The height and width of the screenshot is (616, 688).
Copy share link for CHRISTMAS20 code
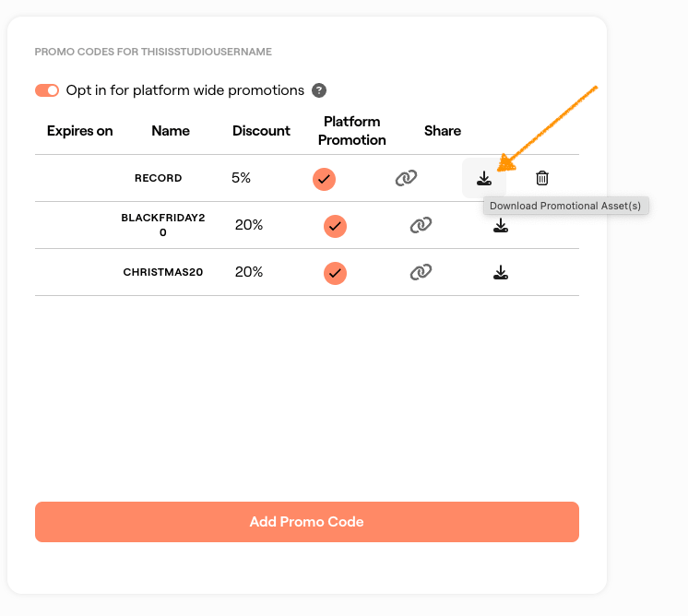pyautogui.click(x=421, y=272)
